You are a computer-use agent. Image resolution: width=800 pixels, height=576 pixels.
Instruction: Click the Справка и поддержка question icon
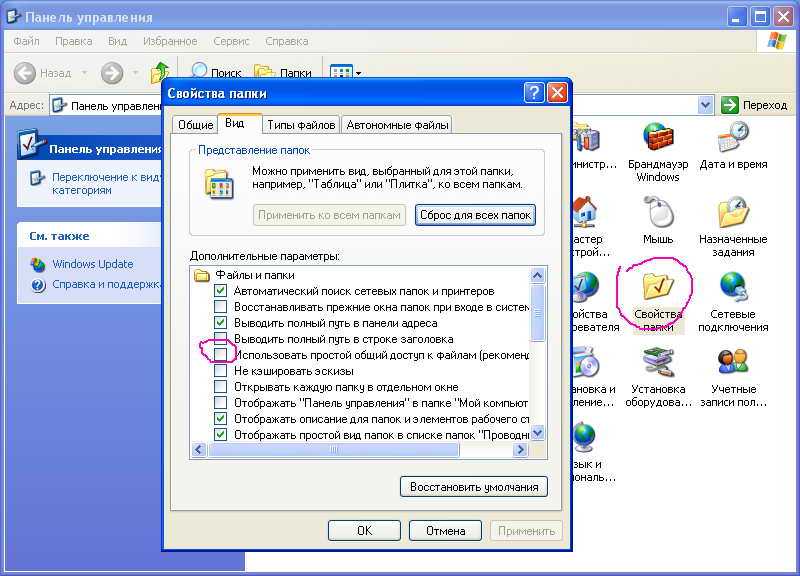pos(38,285)
